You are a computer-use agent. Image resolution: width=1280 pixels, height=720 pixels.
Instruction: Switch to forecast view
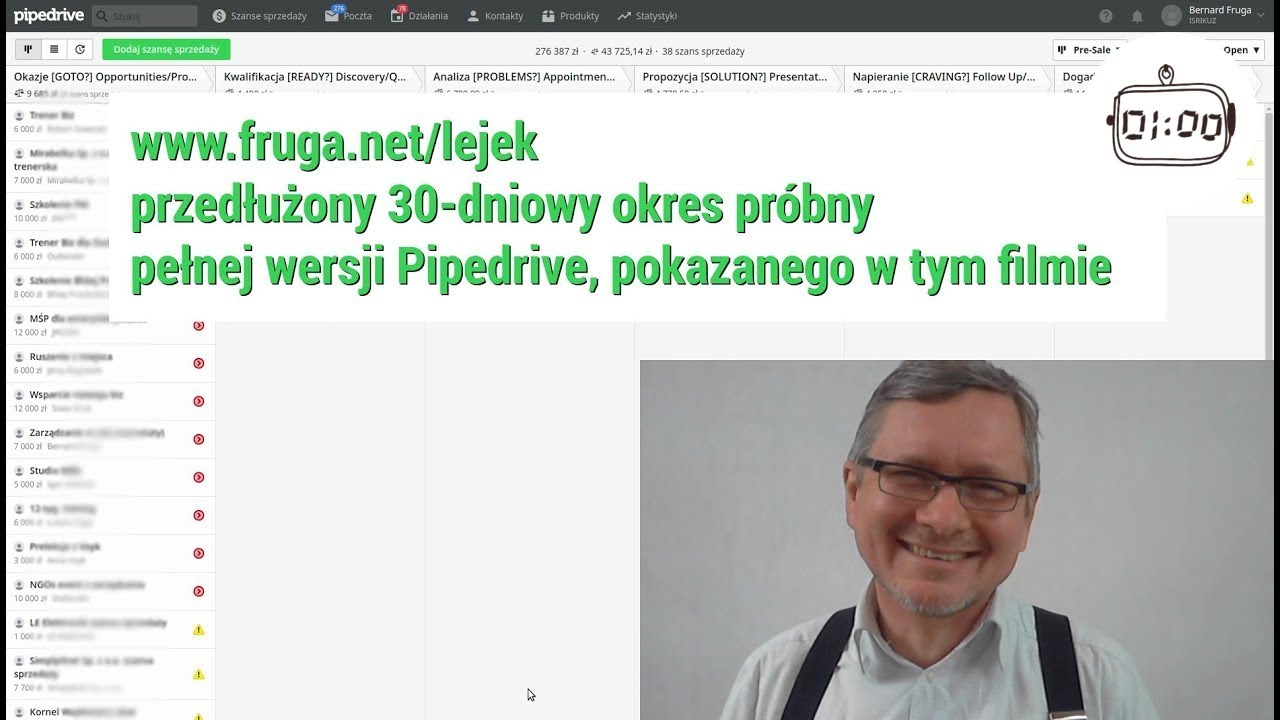80,49
